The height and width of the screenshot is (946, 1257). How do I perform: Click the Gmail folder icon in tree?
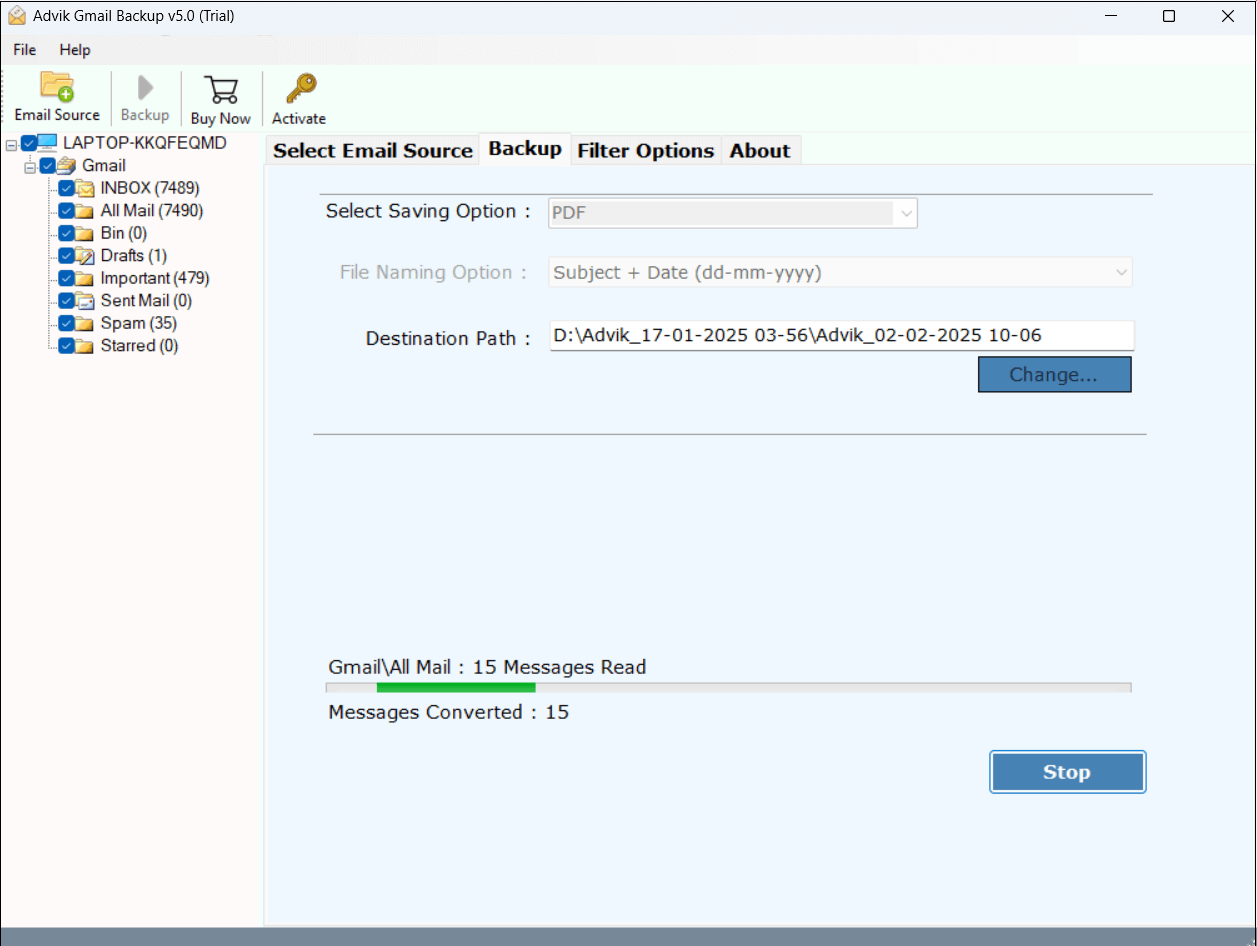coord(67,166)
